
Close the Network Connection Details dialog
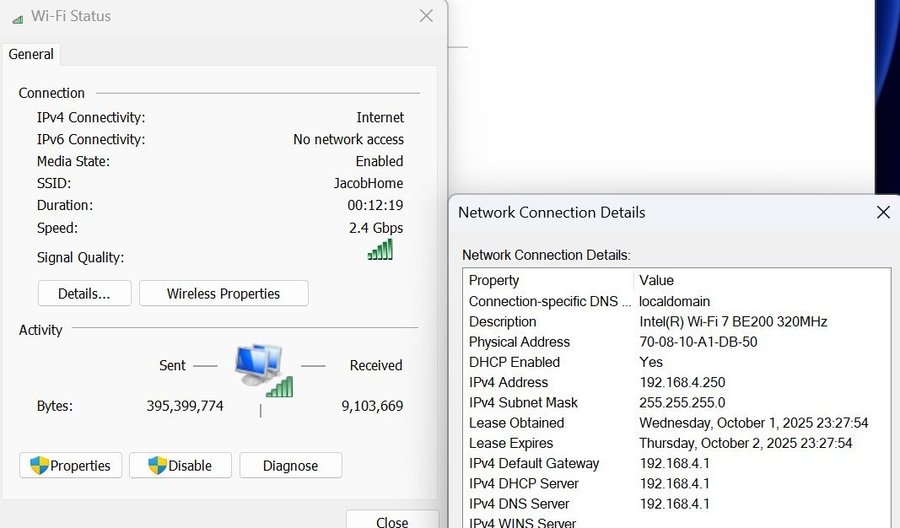pyautogui.click(x=882, y=212)
